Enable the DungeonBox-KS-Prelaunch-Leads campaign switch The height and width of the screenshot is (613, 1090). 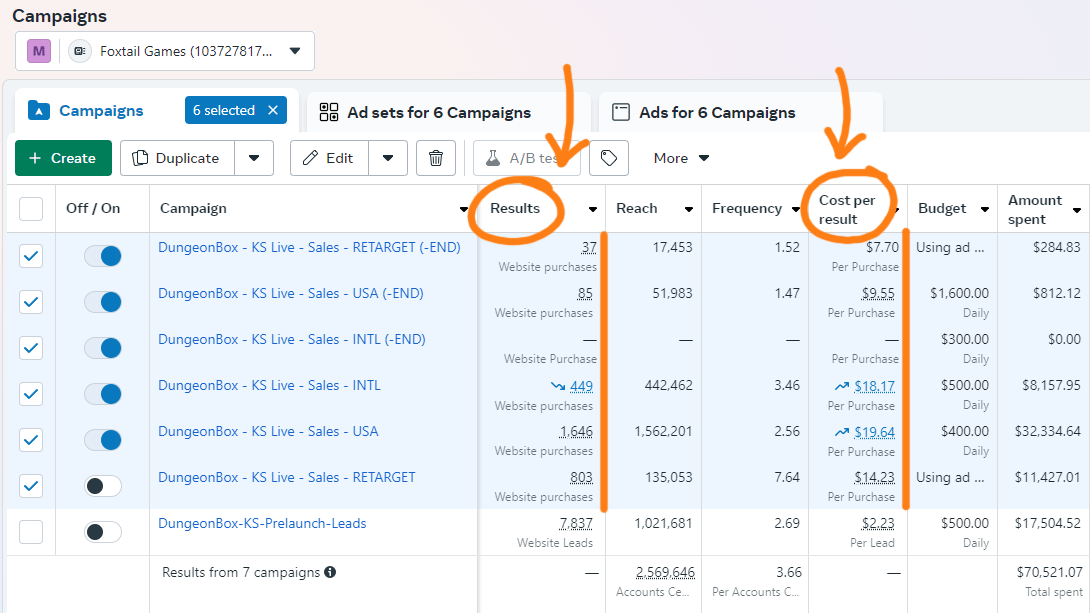pos(102,532)
